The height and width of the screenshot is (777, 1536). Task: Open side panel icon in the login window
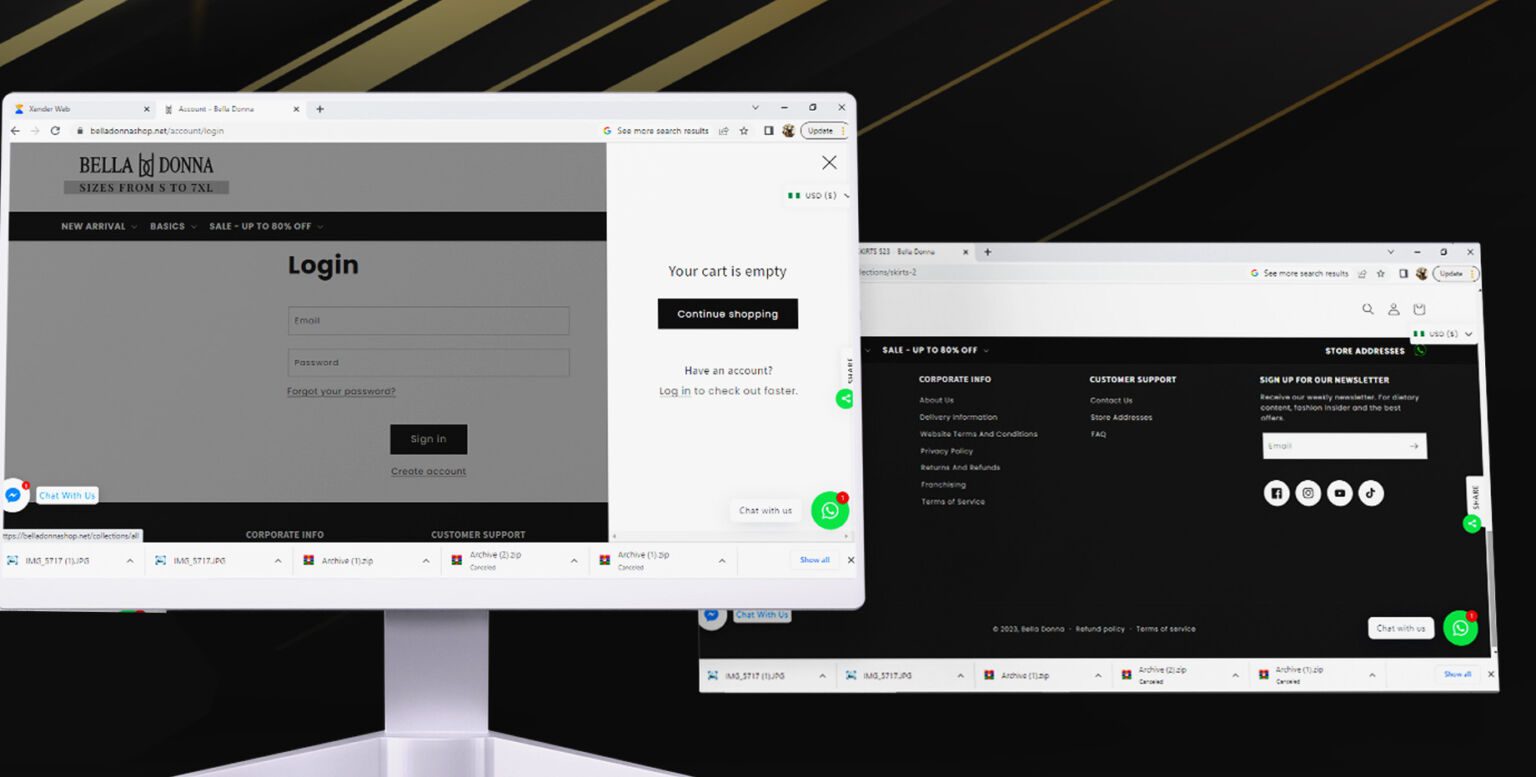click(x=768, y=131)
